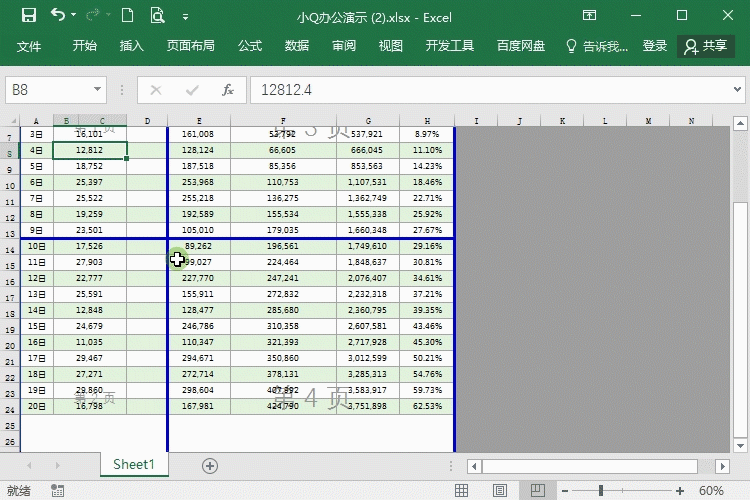Open the 公式 tab
750x500 pixels.
coord(250,46)
